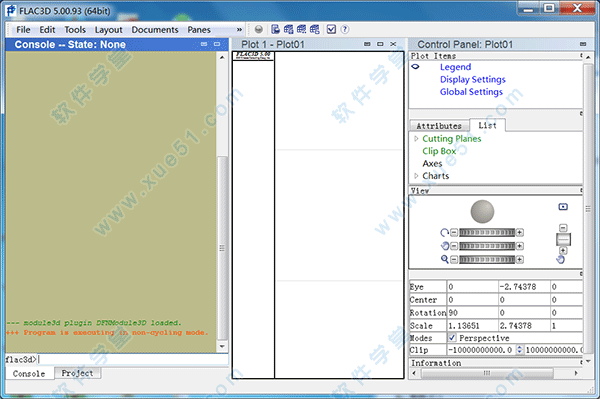
Task: Click console scrollbar down arrow
Action: [x=222, y=346]
